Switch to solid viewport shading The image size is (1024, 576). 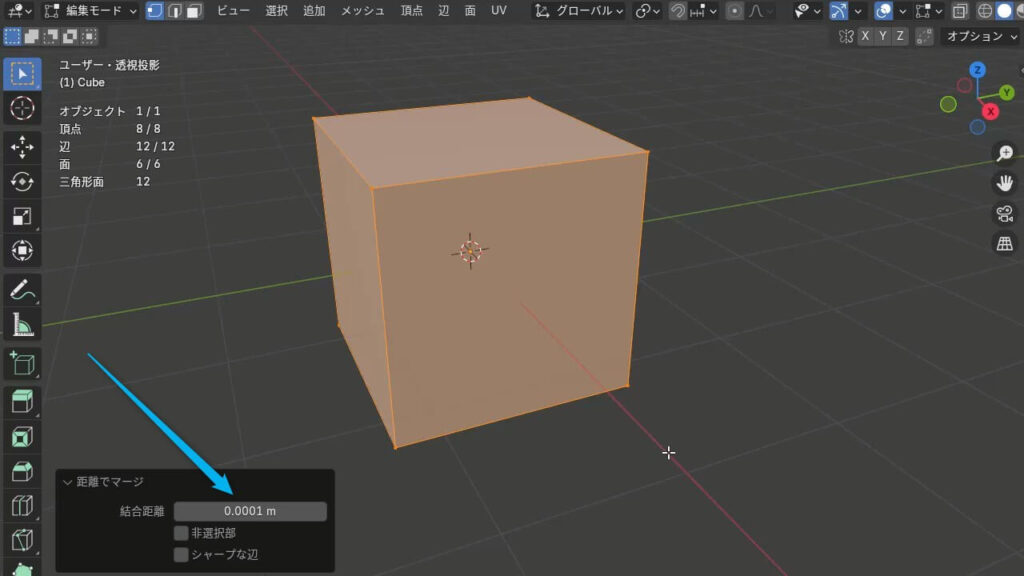tap(1004, 11)
